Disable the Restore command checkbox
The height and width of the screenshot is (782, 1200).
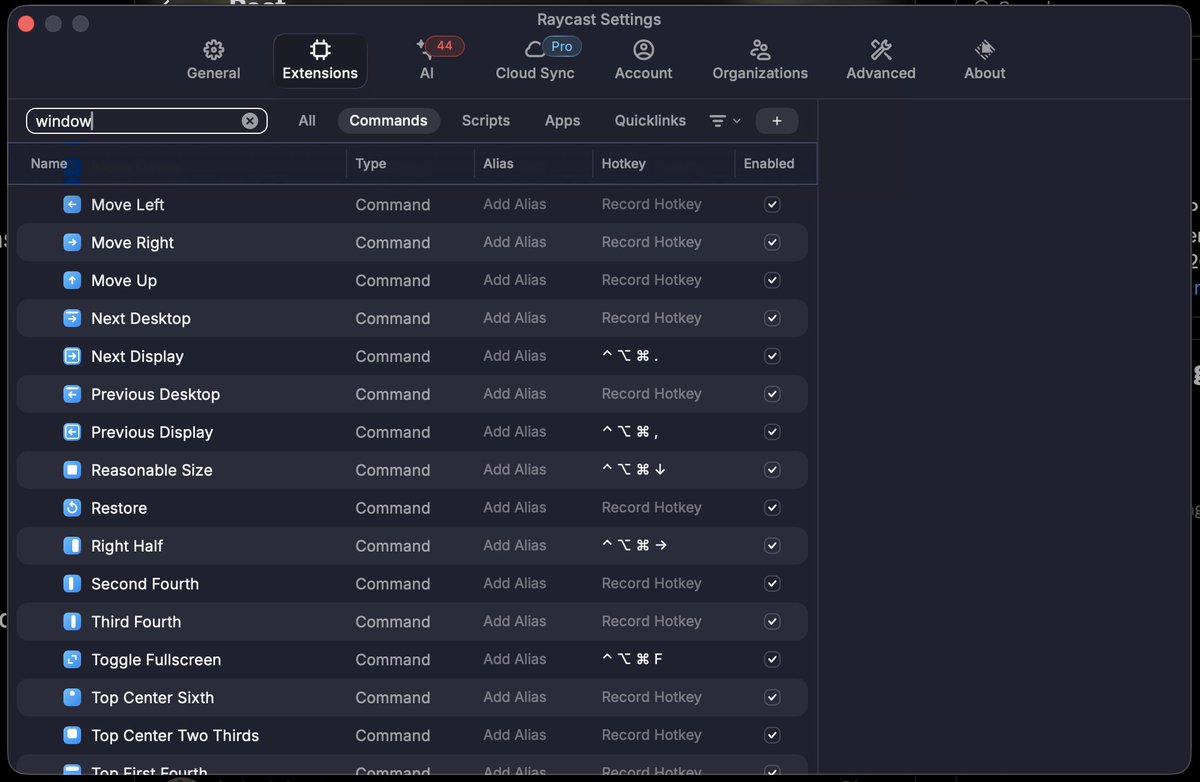coord(772,508)
